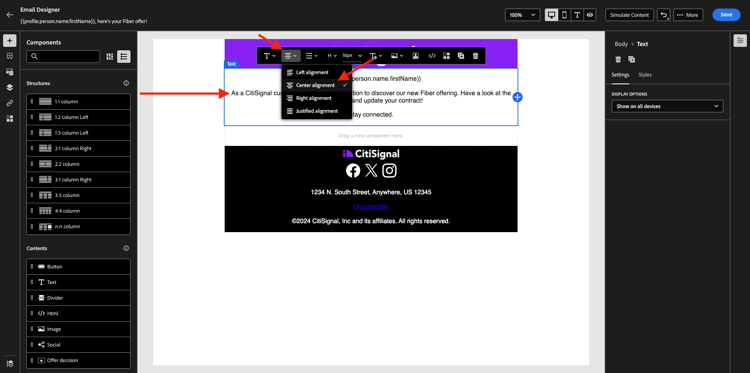750x373 pixels.
Task: Click the Unsubscribe link in footer
Action: pyautogui.click(x=371, y=207)
